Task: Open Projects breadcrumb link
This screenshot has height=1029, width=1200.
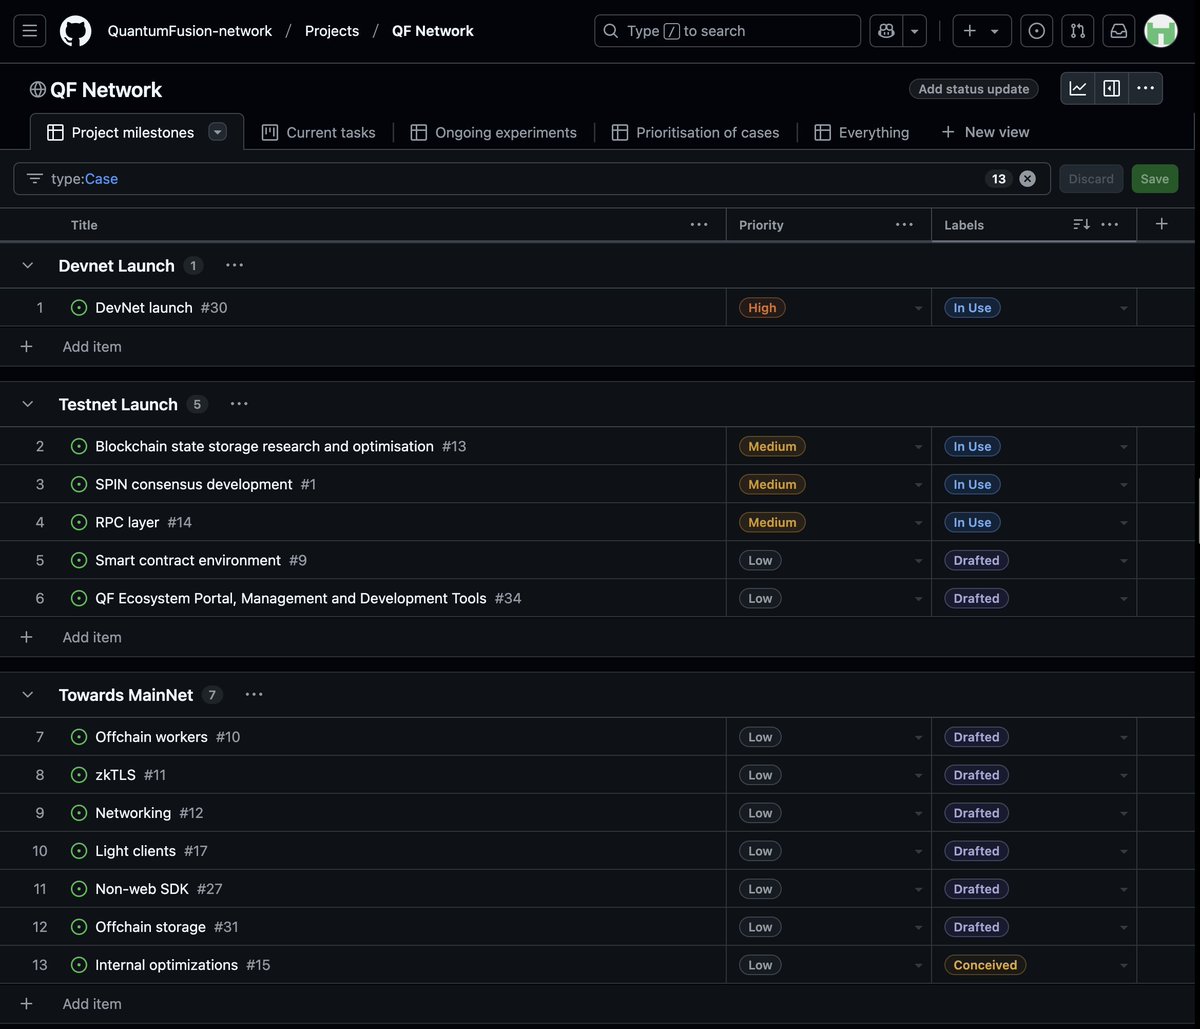Action: point(332,31)
